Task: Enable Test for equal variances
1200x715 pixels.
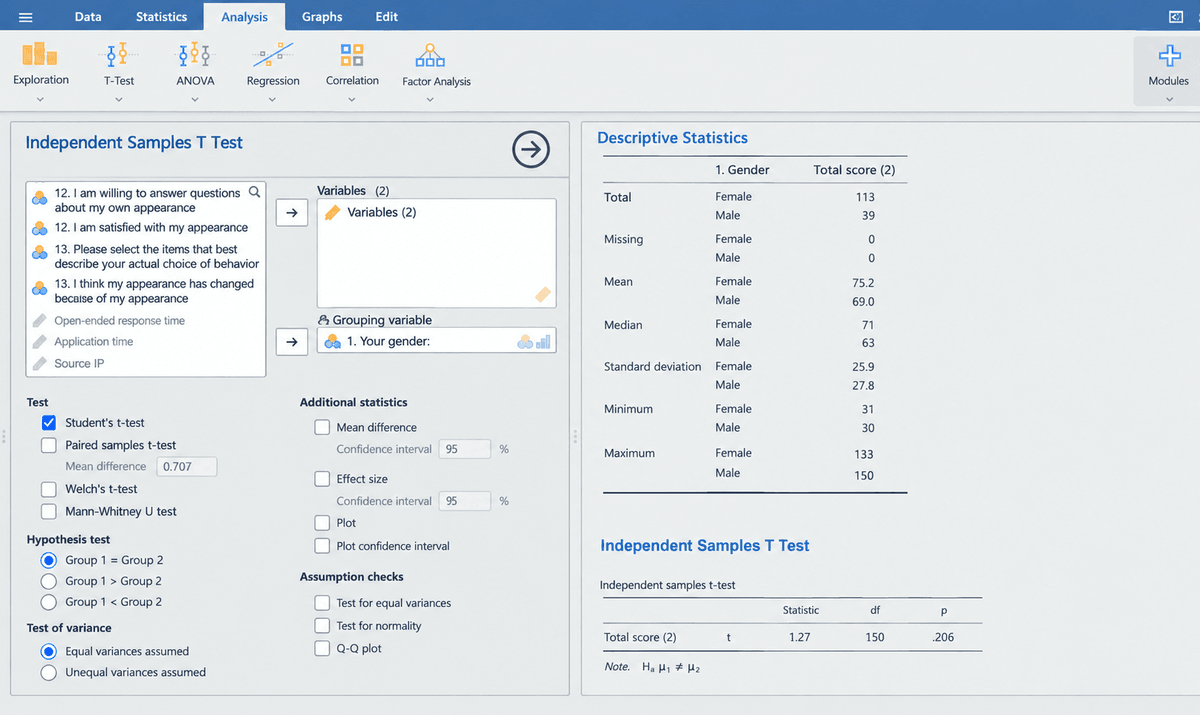Action: pyautogui.click(x=322, y=603)
